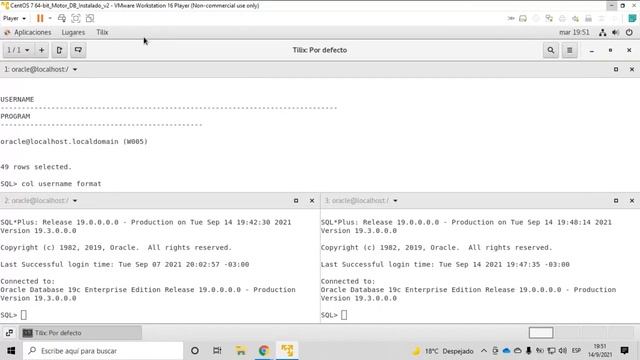
Task: Click the GNOME show desktop icon
Action: coord(9,333)
